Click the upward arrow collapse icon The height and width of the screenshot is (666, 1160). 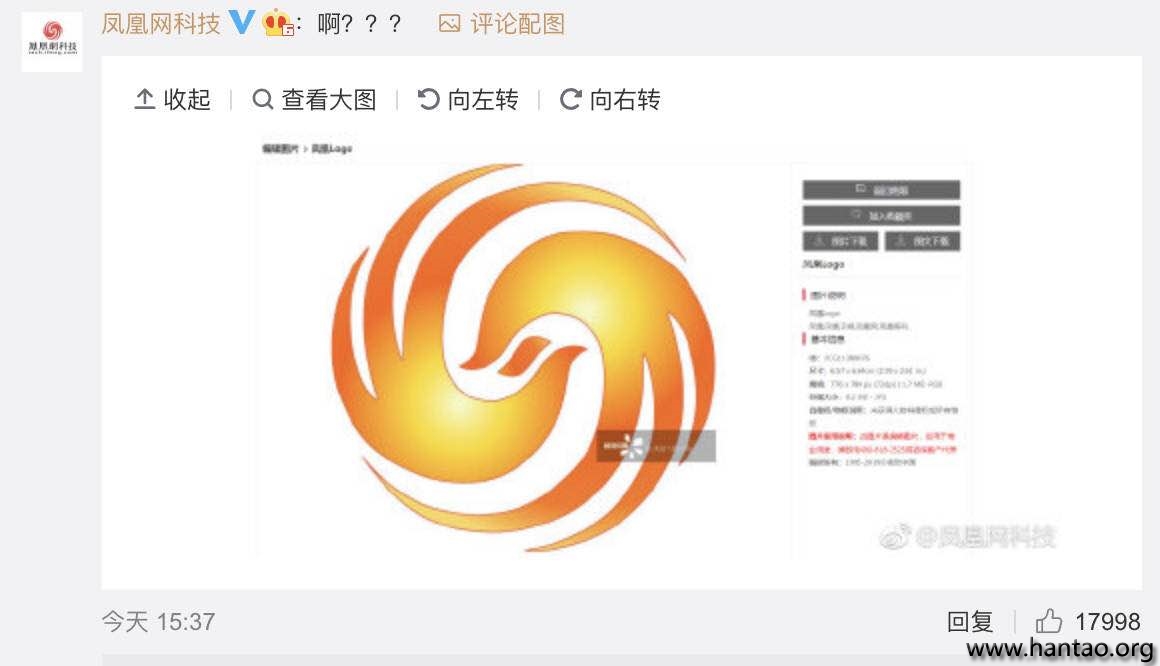coord(144,99)
